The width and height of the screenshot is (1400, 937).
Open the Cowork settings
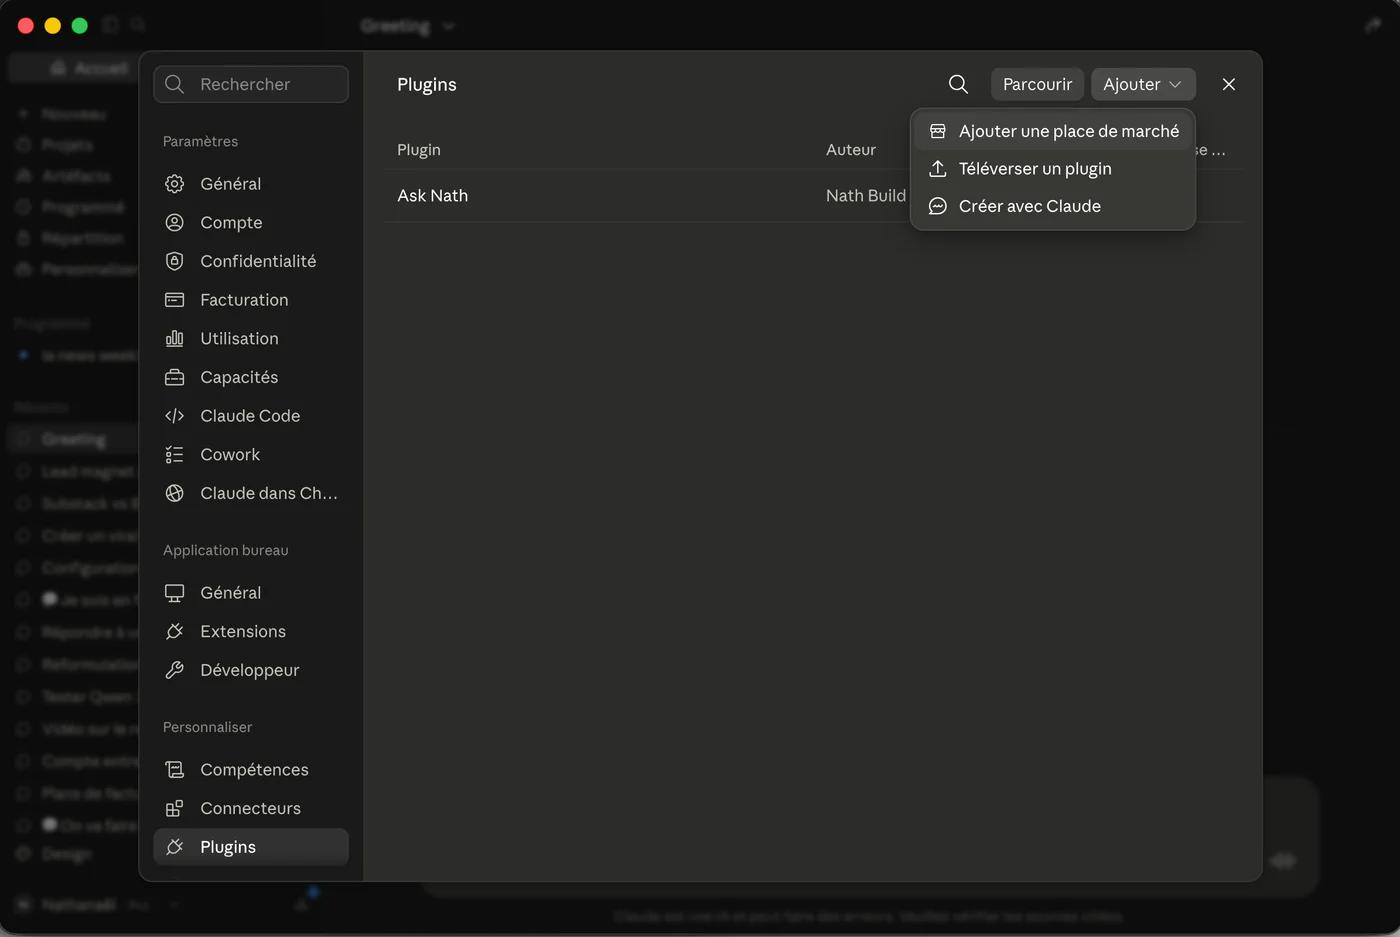(251, 454)
